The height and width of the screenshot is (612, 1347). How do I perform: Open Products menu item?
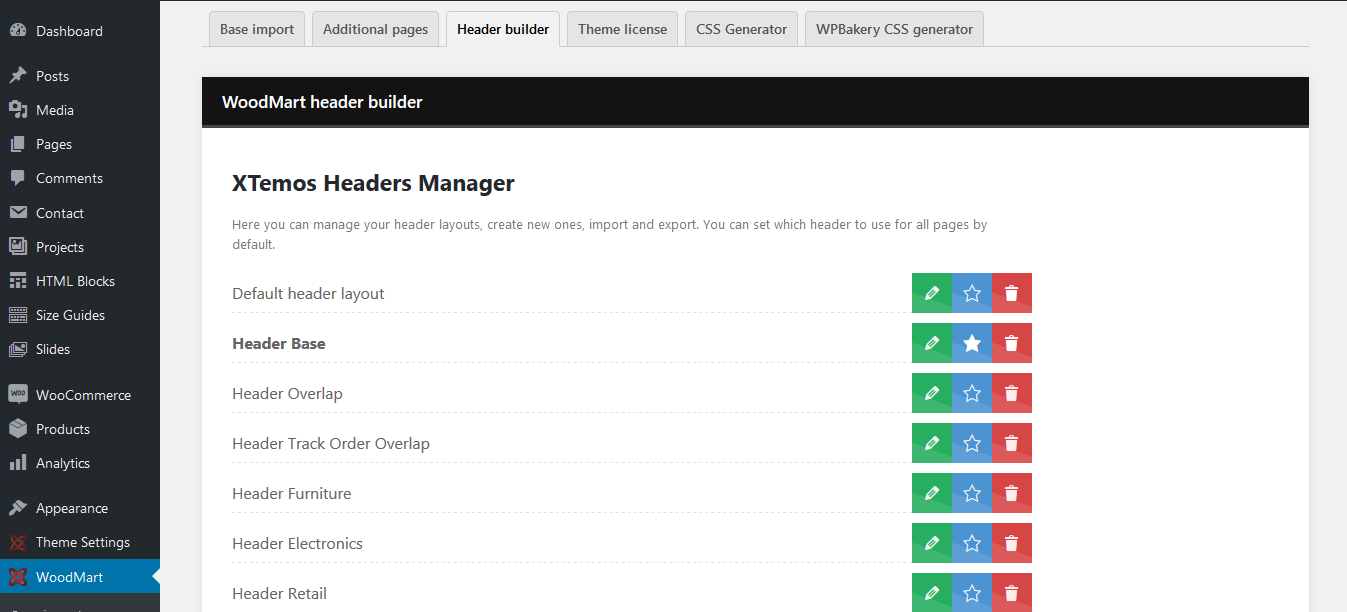tap(80, 429)
